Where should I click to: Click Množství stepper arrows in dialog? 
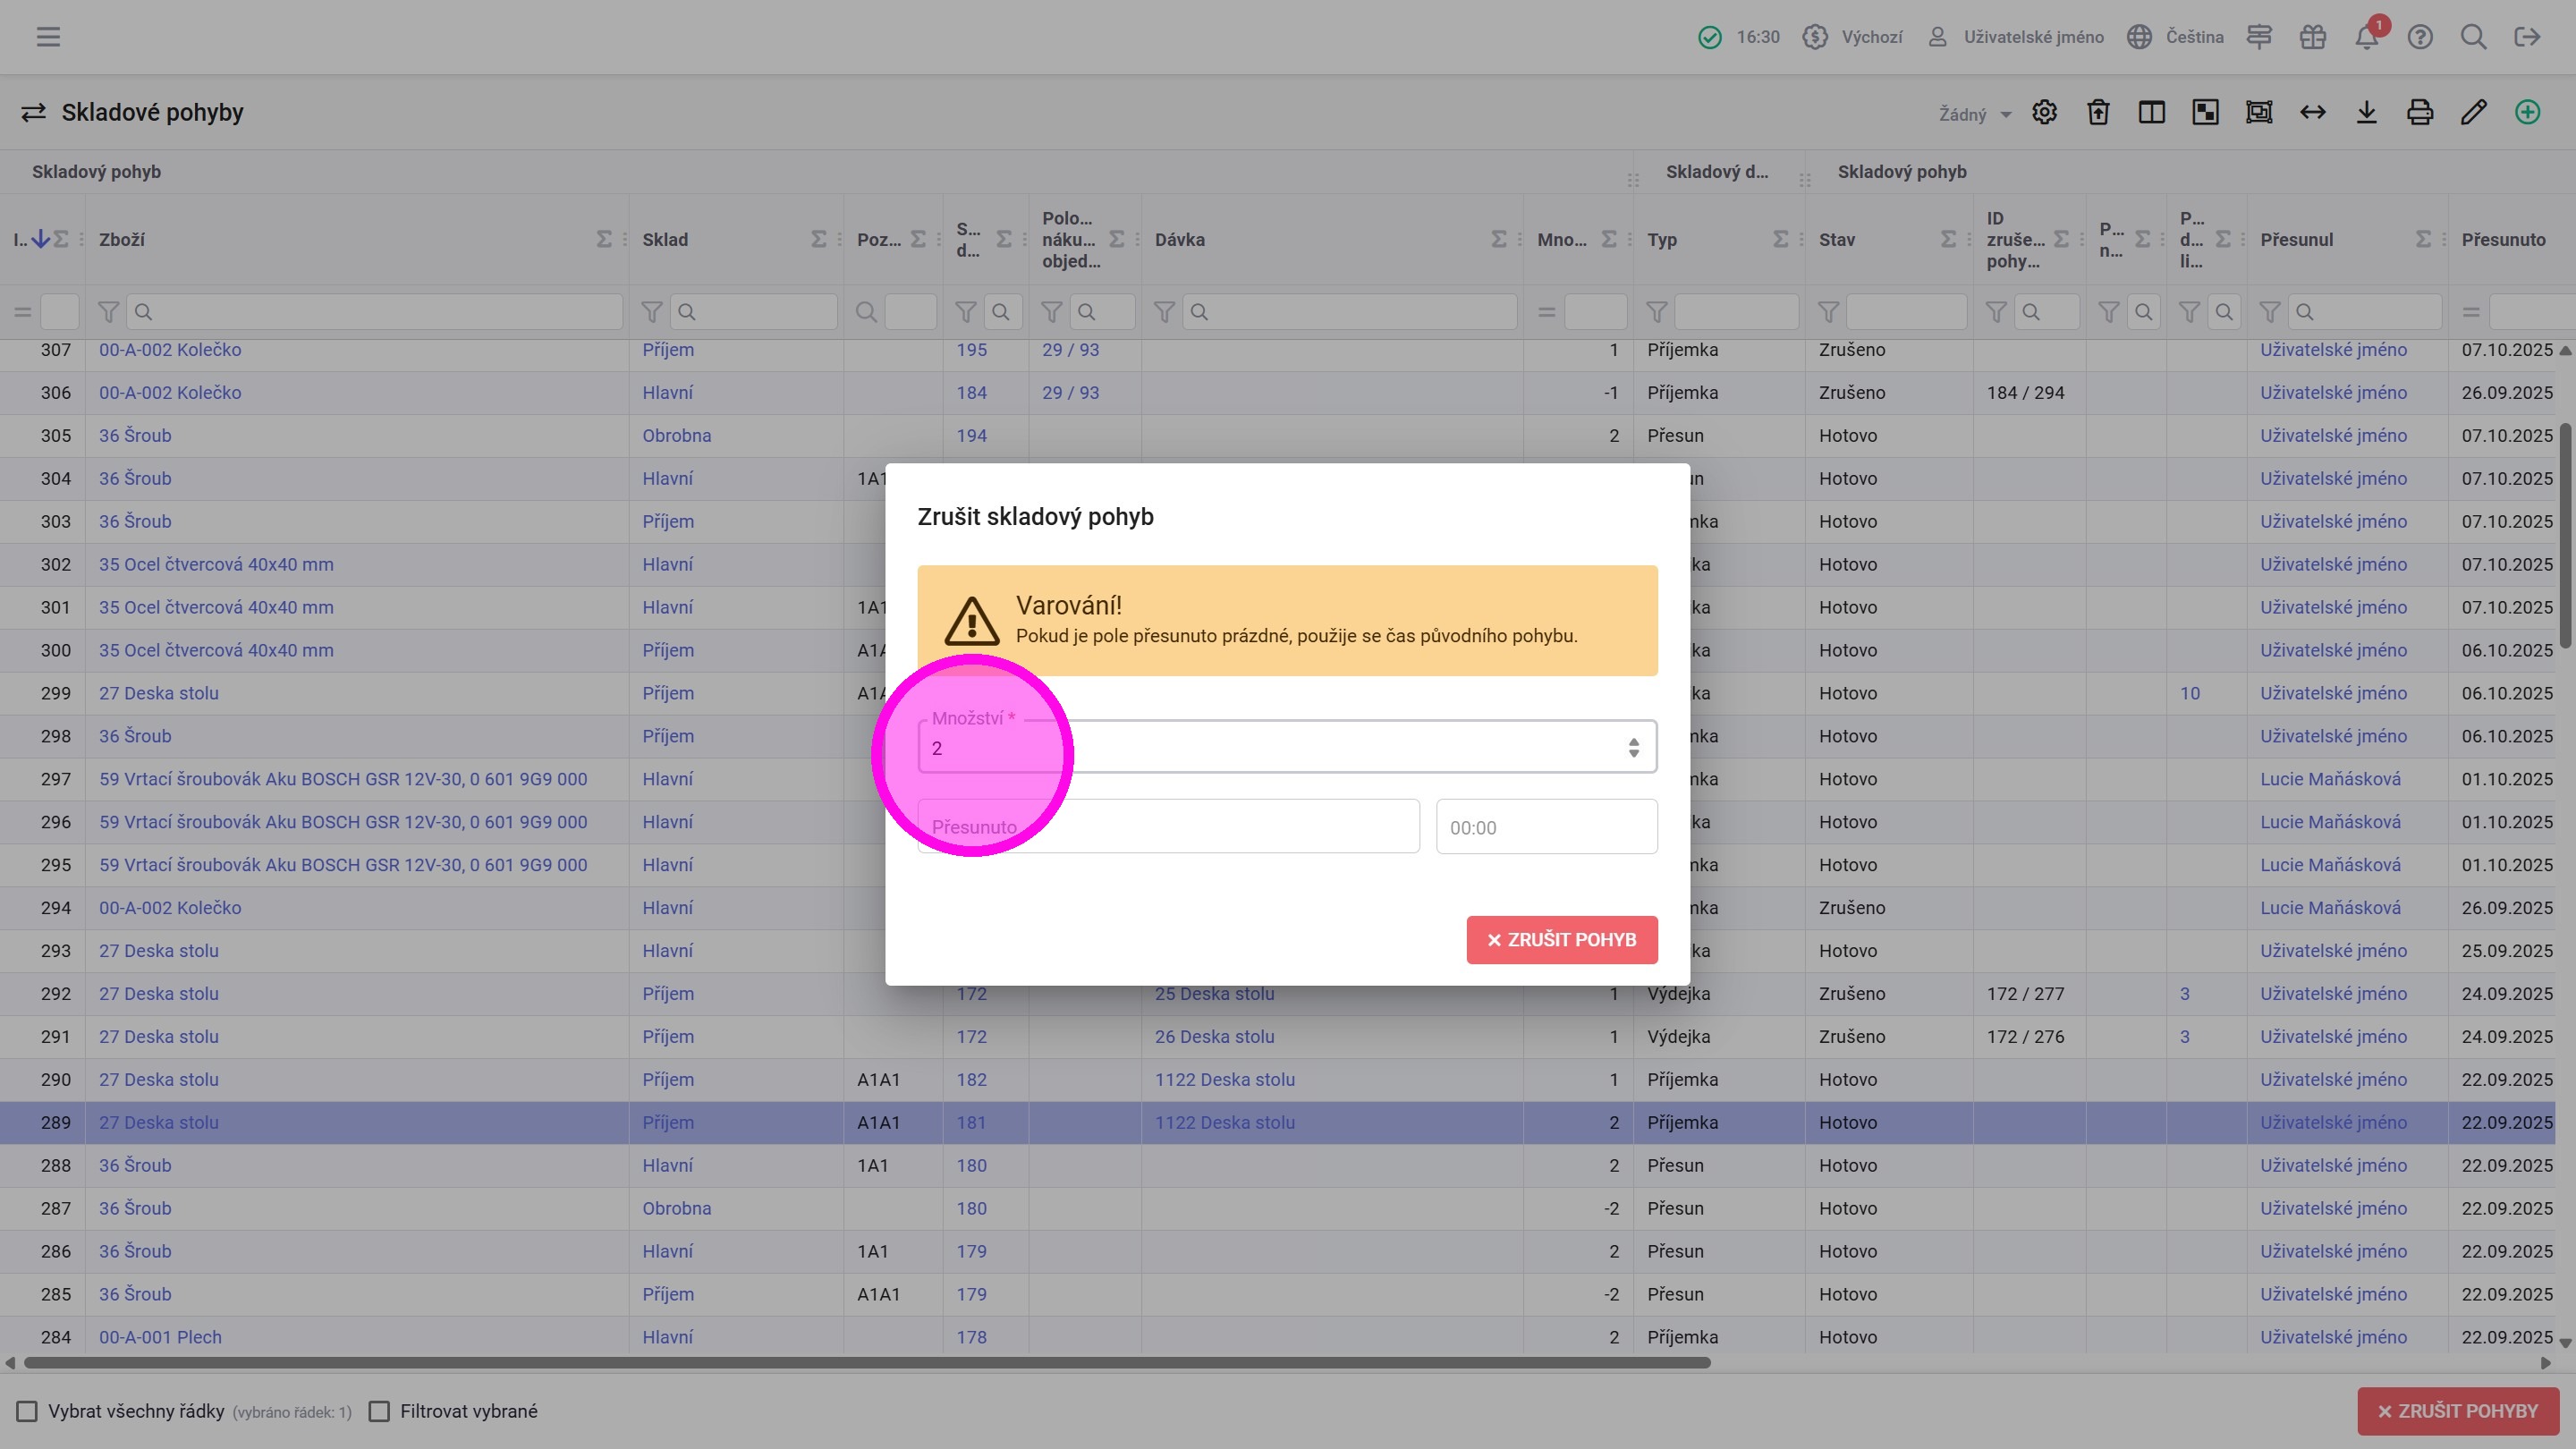click(x=1633, y=747)
